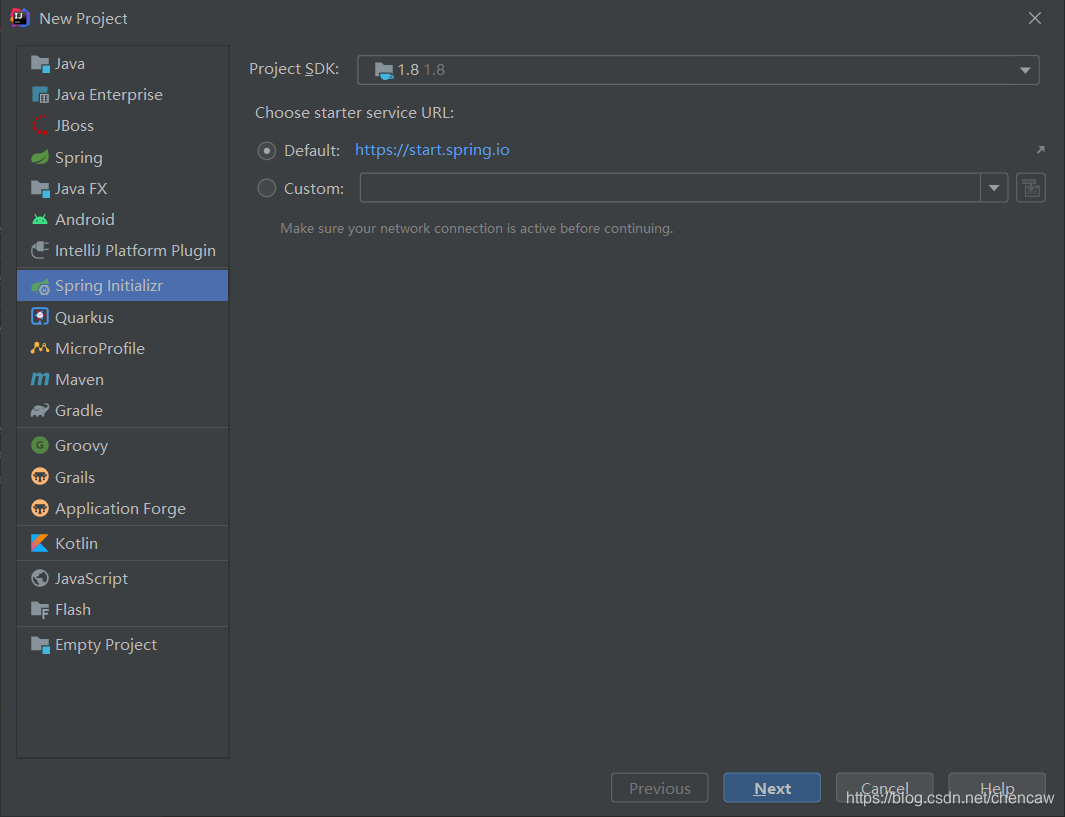The image size is (1065, 817).
Task: Click the Previous button
Action: click(x=660, y=788)
